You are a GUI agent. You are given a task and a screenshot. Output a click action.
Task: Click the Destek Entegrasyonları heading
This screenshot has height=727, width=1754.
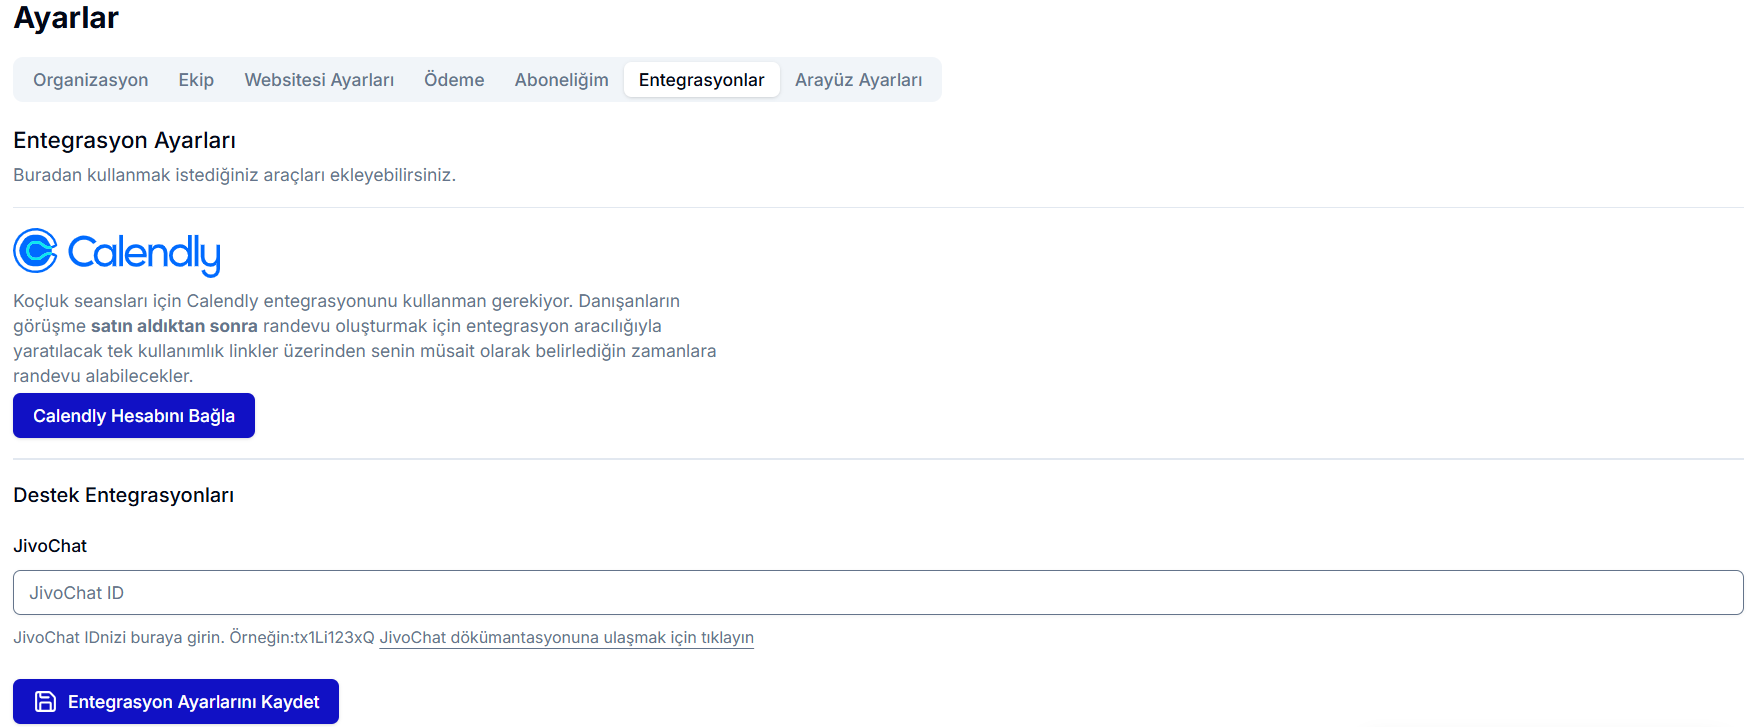pyautogui.click(x=123, y=496)
